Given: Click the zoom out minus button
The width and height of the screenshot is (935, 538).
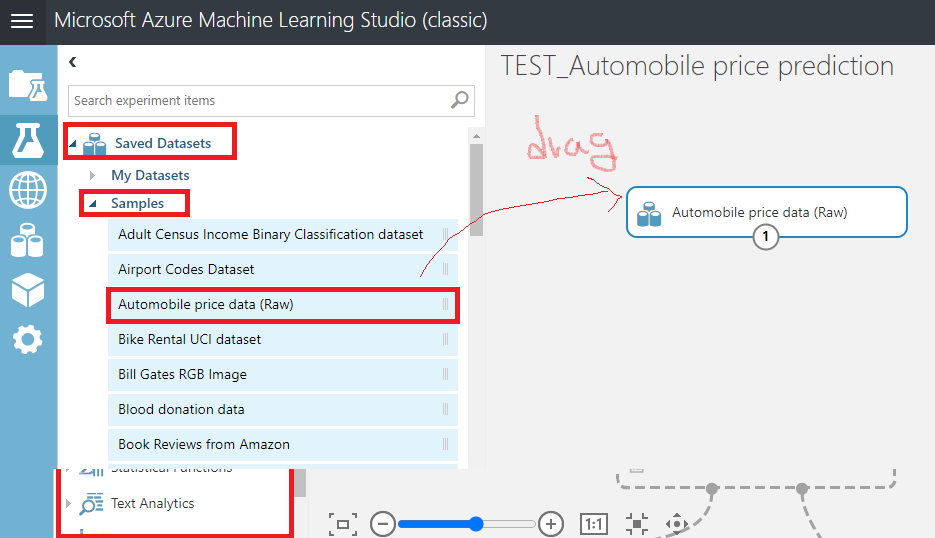Looking at the screenshot, I should [382, 524].
